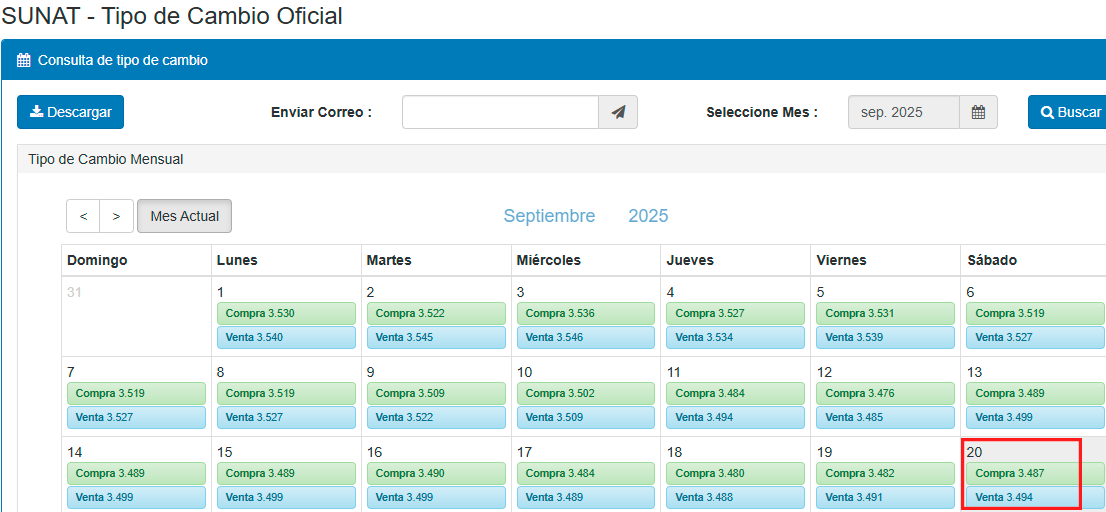Click the Mes Actual button

[185, 216]
